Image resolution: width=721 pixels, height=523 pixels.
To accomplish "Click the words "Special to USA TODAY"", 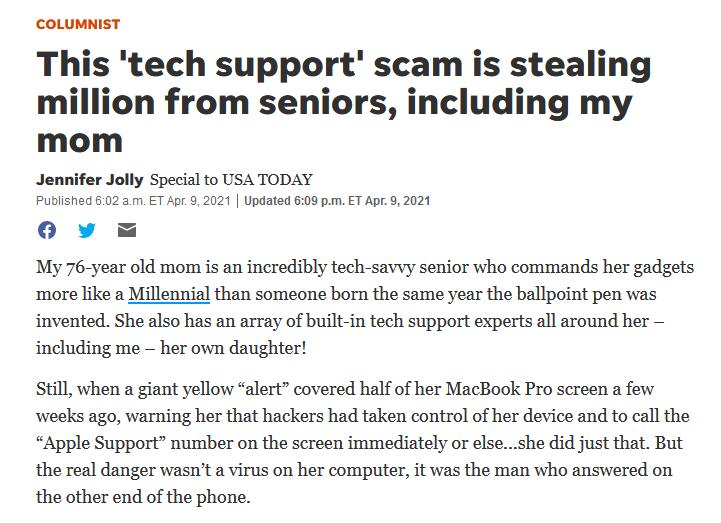I will pos(231,179).
